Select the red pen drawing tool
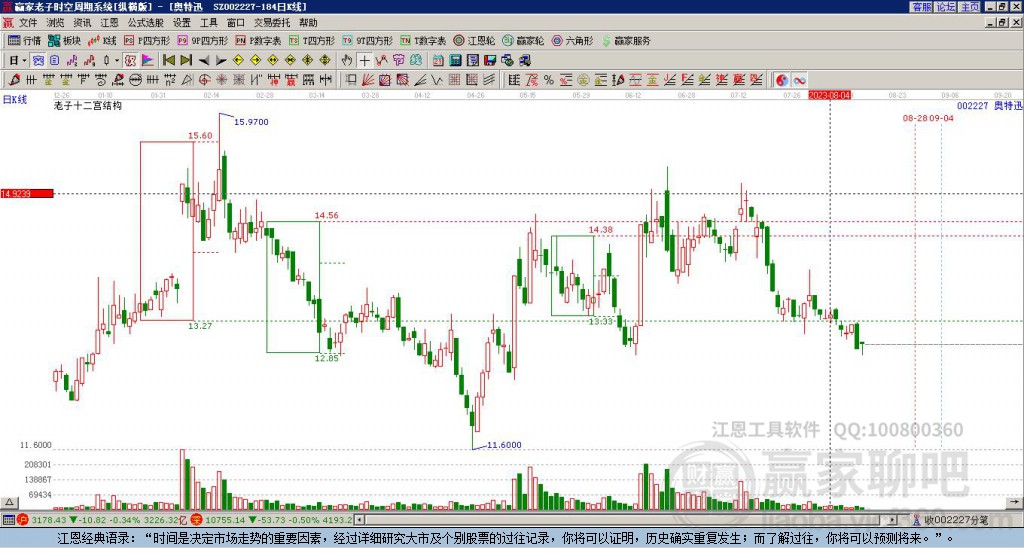 (13, 80)
